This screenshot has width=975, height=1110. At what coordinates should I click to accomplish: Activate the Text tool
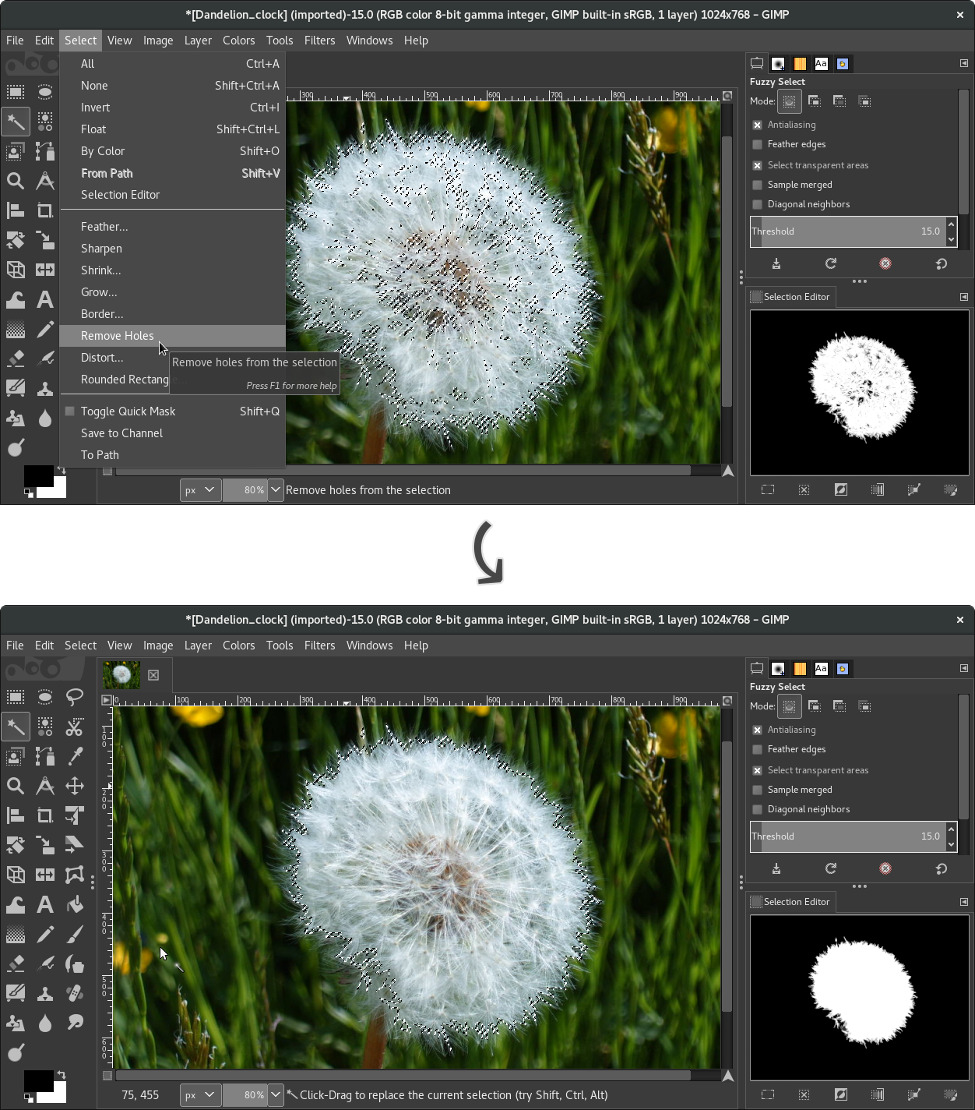[44, 904]
